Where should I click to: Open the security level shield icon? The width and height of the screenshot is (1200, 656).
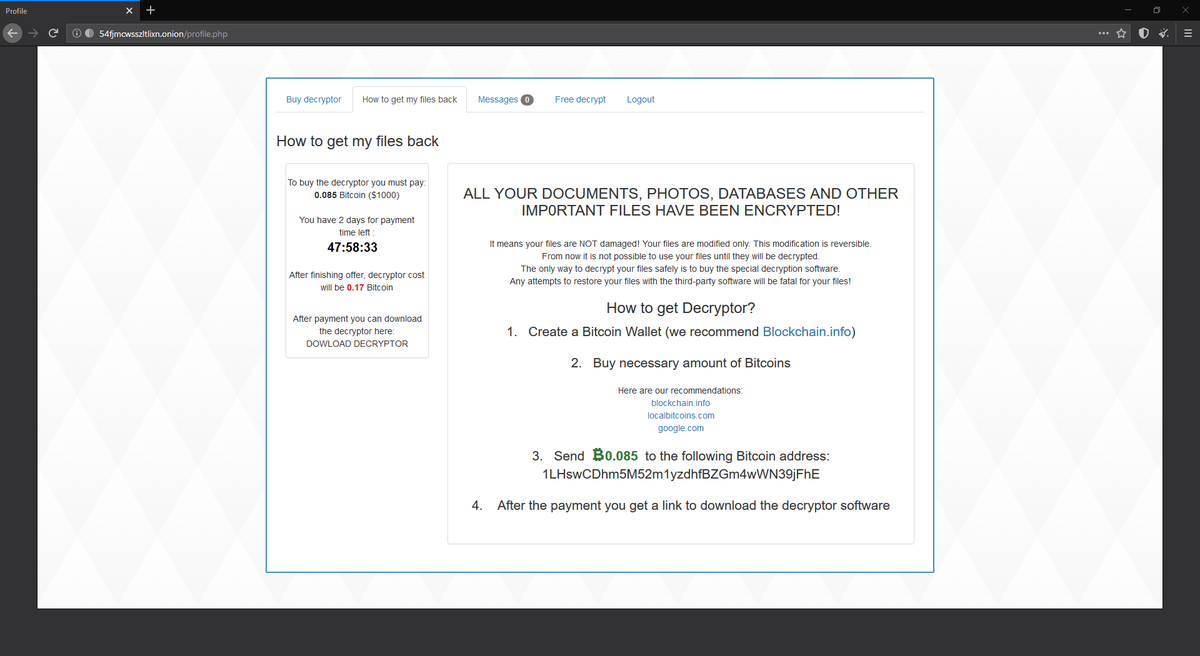(x=1145, y=33)
